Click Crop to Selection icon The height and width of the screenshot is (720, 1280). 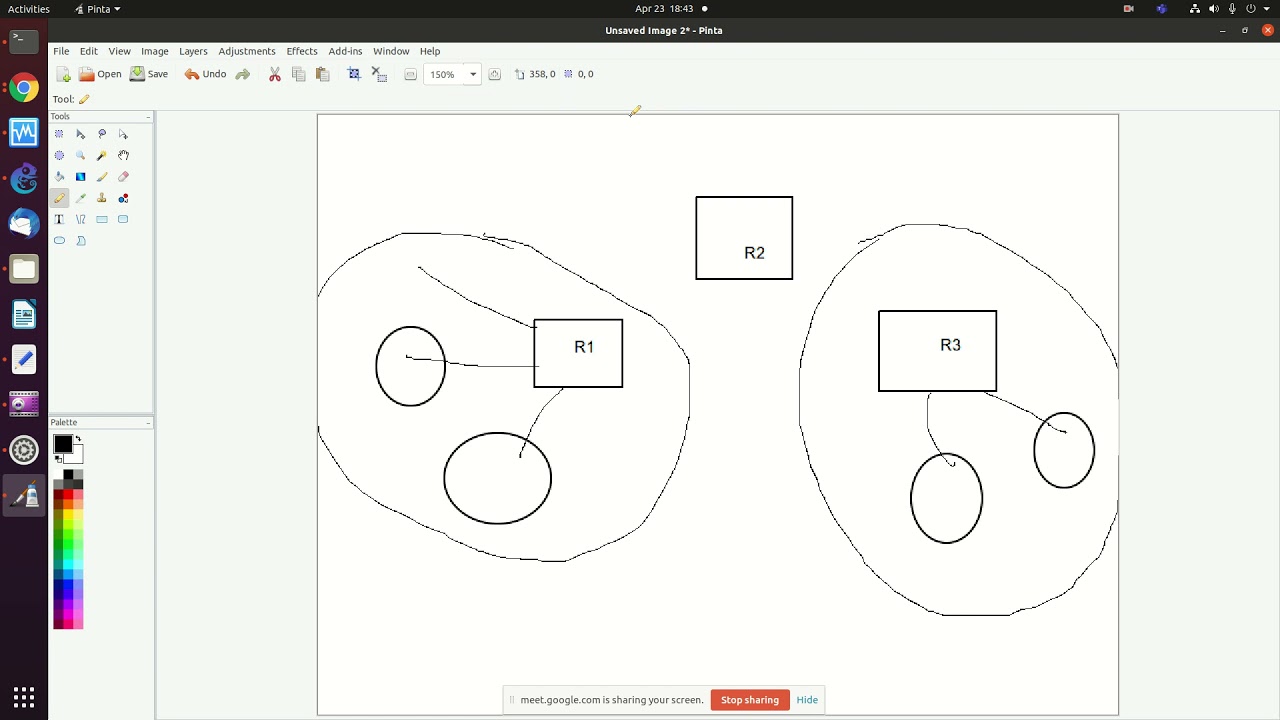point(354,74)
